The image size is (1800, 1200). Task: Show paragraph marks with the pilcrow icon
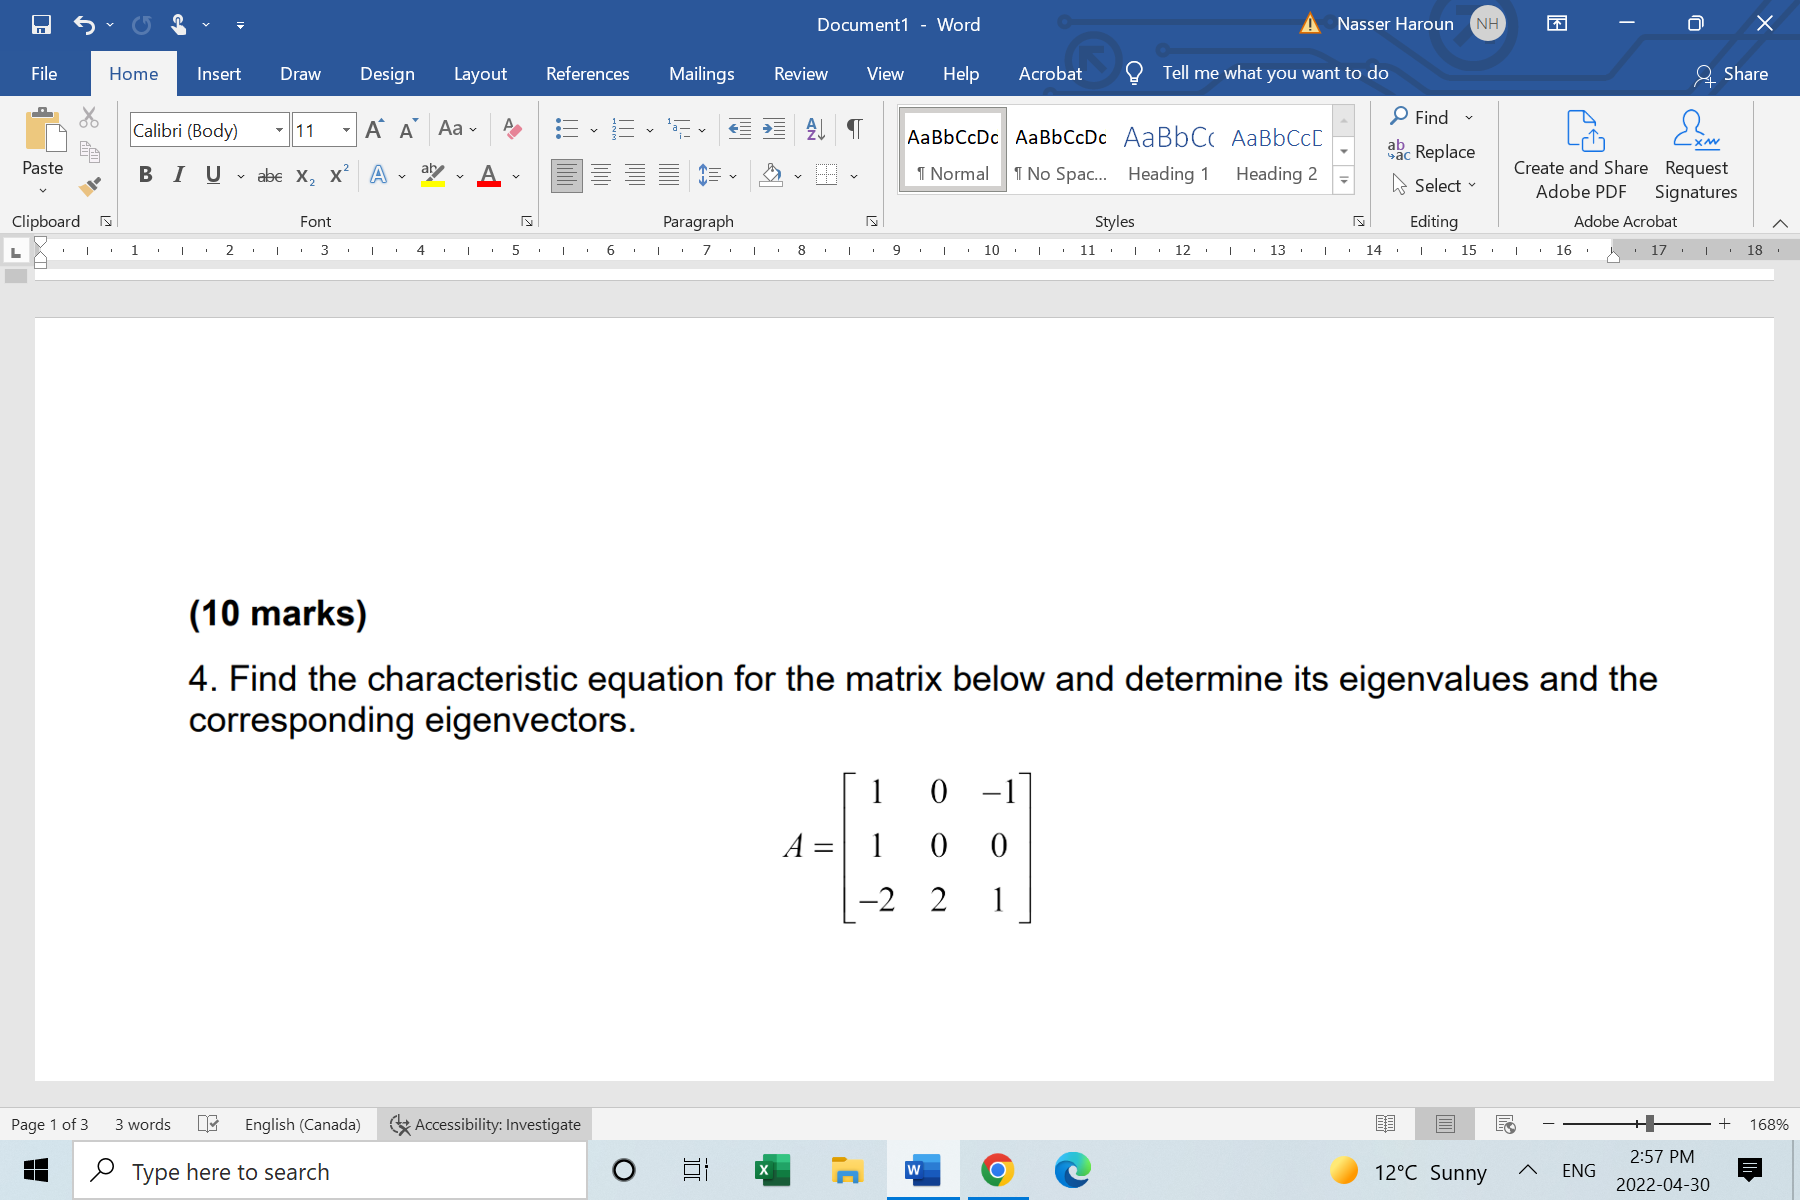(x=854, y=129)
